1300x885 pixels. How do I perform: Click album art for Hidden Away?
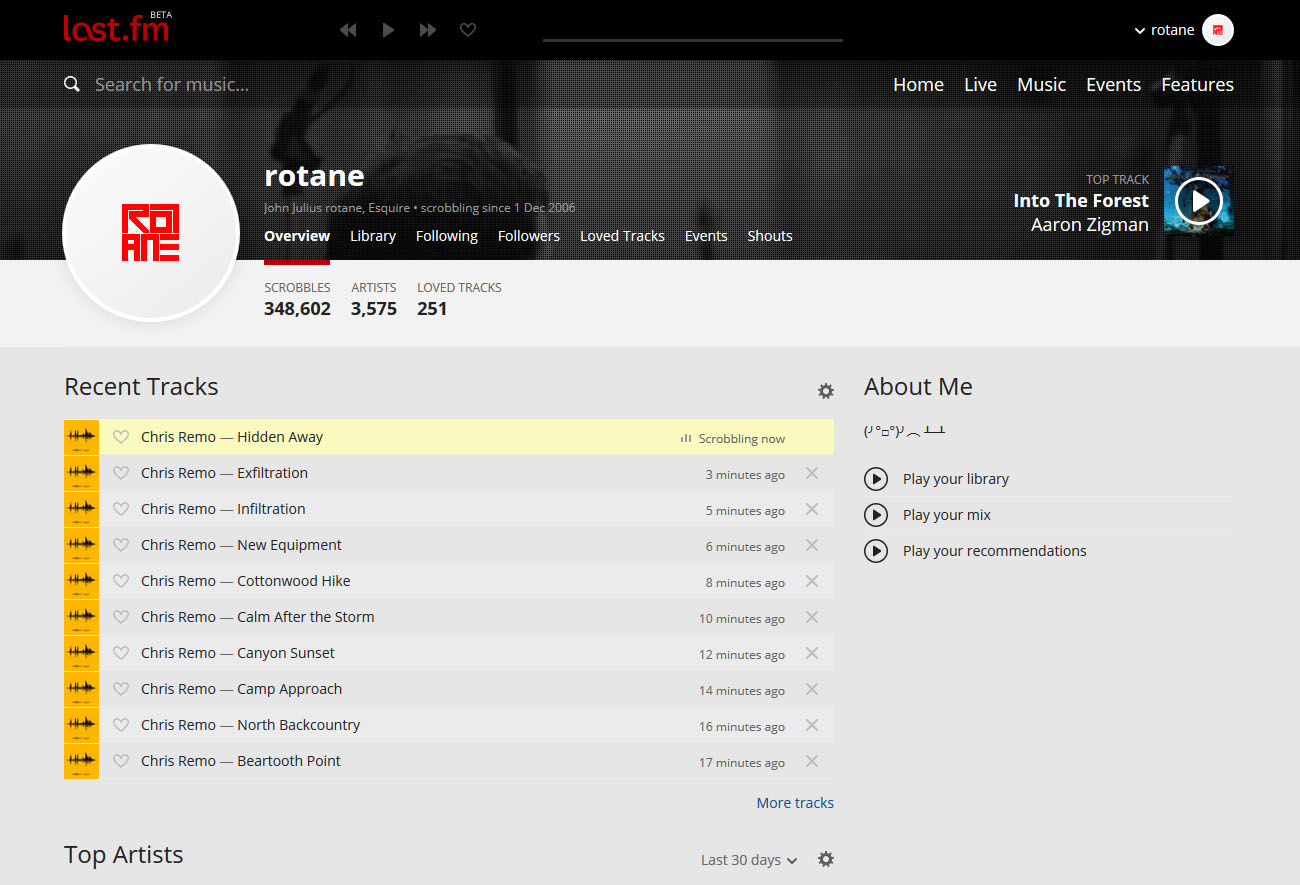pos(81,437)
